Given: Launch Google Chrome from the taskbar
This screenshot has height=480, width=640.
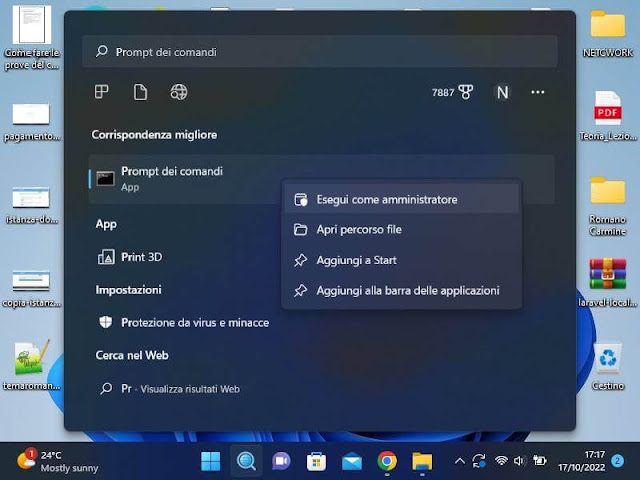Looking at the screenshot, I should pos(387,461).
